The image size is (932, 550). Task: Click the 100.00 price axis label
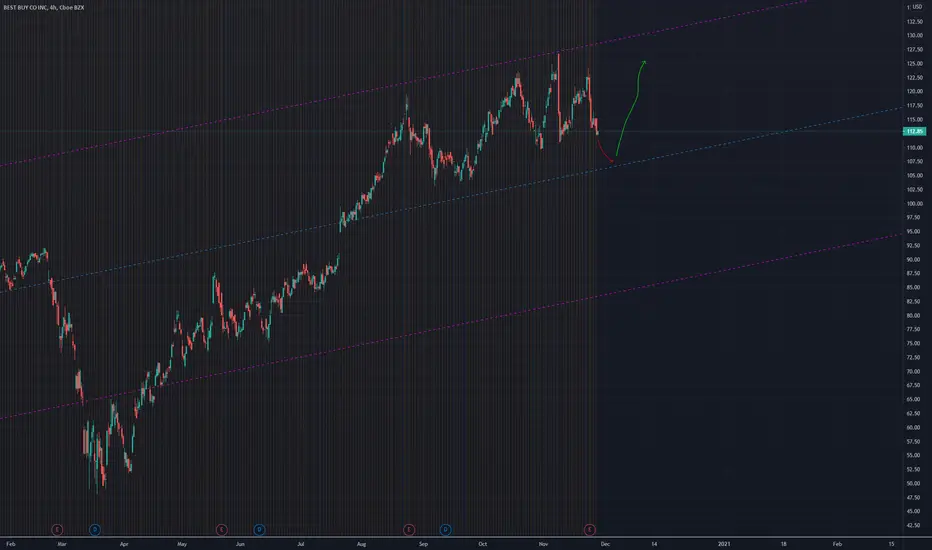pos(914,203)
